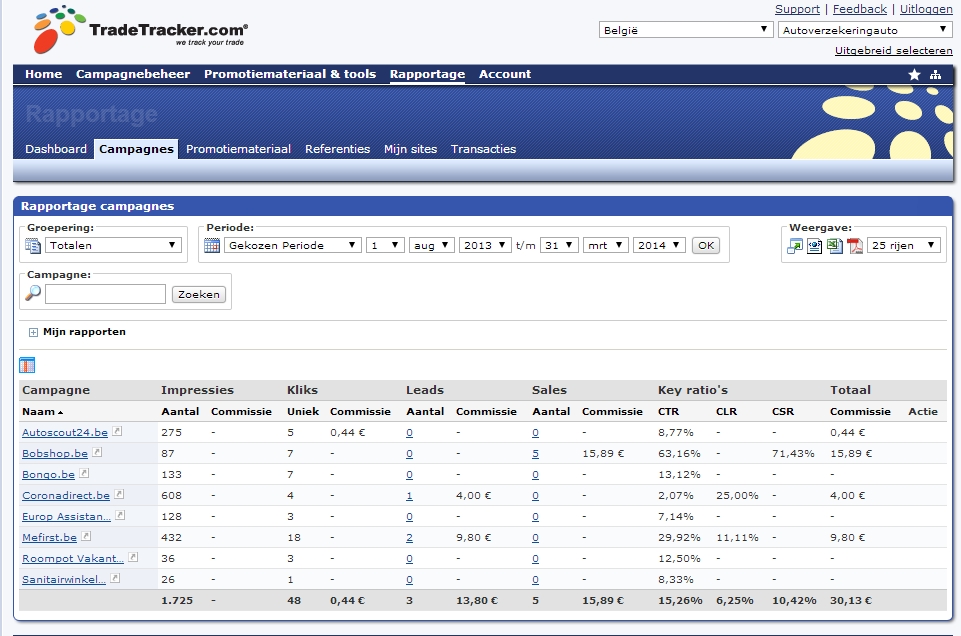The image size is (961, 636).
Task: Open the Support link
Action: tap(797, 9)
